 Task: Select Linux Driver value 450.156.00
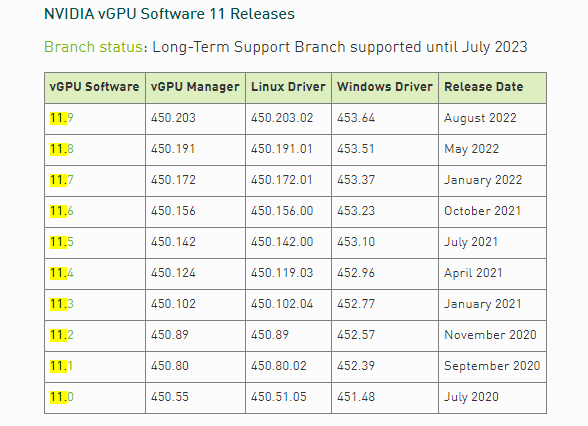pos(282,211)
